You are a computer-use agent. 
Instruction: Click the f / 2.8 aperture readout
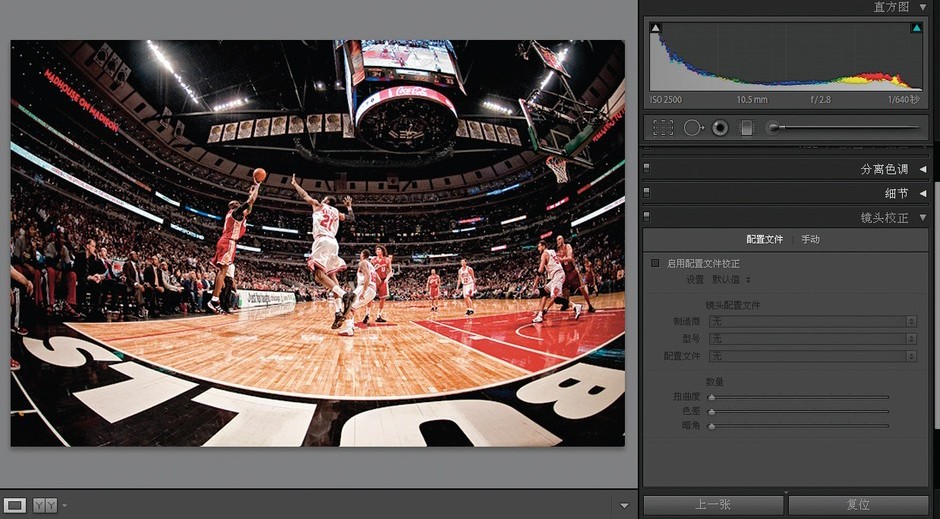point(820,99)
